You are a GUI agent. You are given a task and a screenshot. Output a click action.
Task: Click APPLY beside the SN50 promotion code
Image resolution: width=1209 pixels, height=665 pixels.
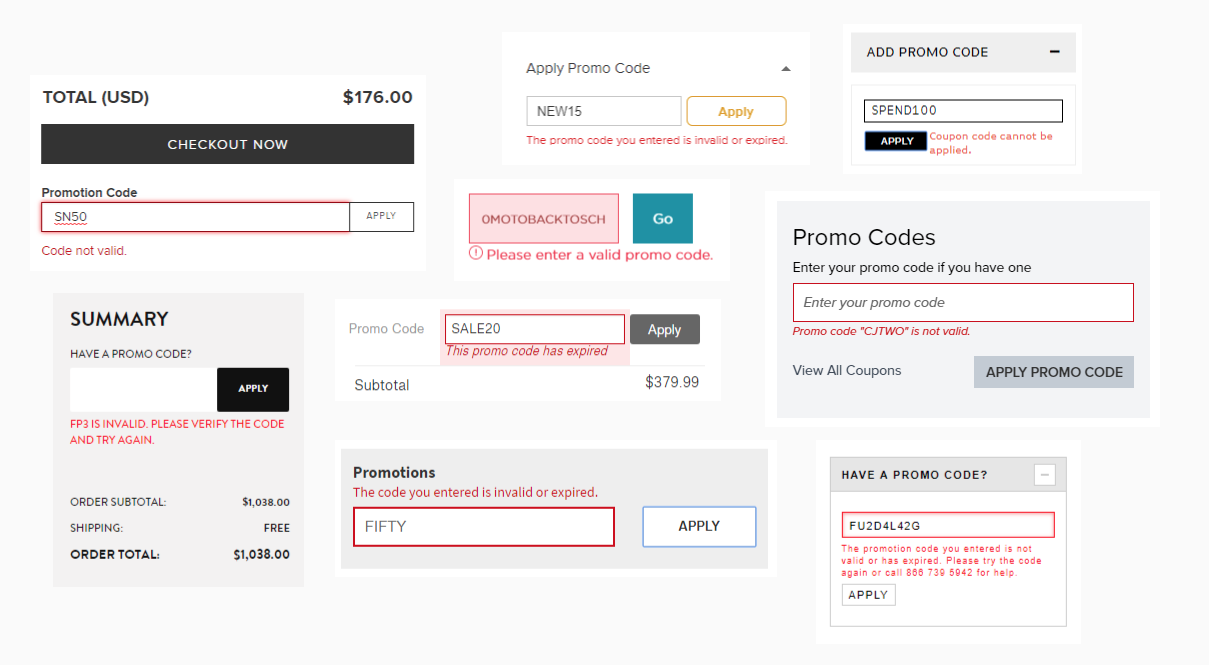click(x=381, y=216)
